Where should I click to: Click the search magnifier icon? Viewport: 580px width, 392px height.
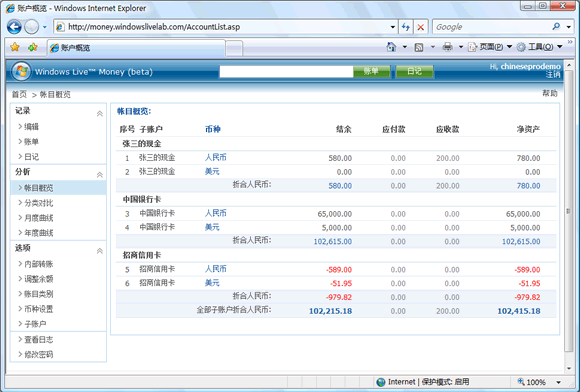[x=556, y=27]
